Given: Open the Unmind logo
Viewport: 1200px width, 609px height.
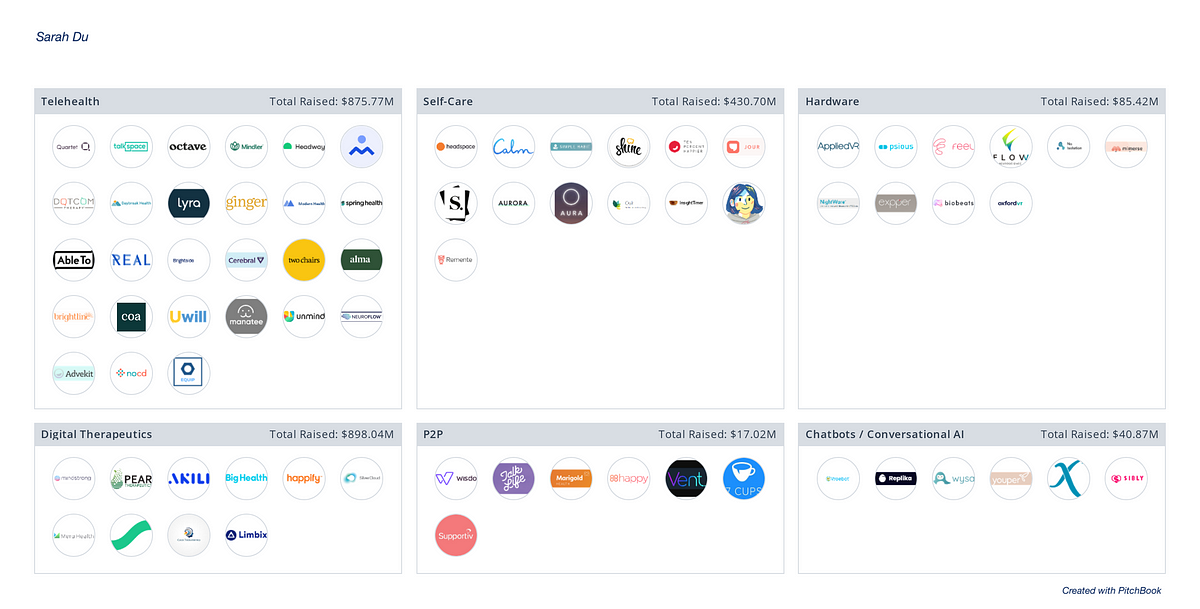Looking at the screenshot, I should [304, 317].
